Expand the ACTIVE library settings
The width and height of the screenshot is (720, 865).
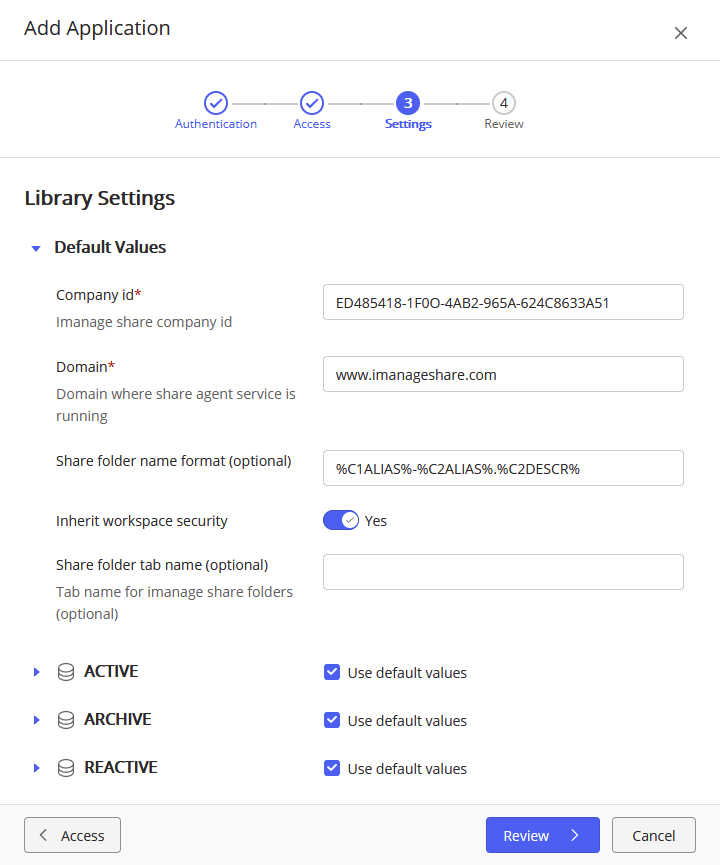[37, 671]
